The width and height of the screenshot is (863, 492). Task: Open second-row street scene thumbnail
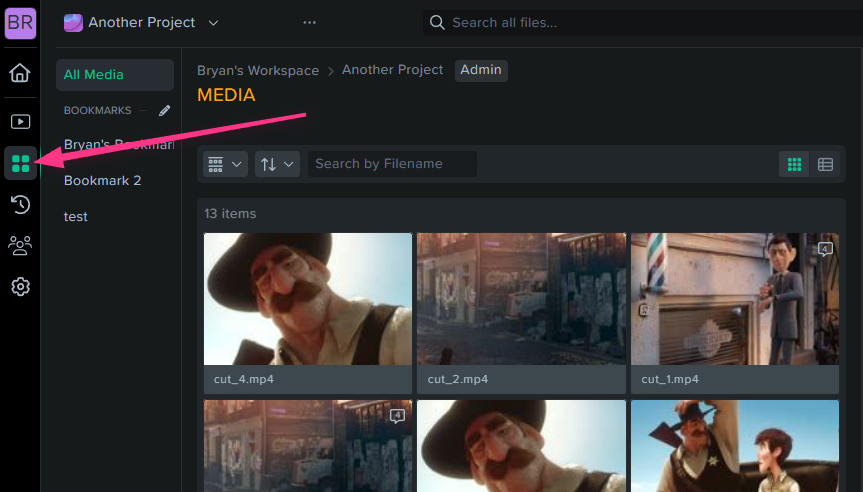[x=308, y=446]
